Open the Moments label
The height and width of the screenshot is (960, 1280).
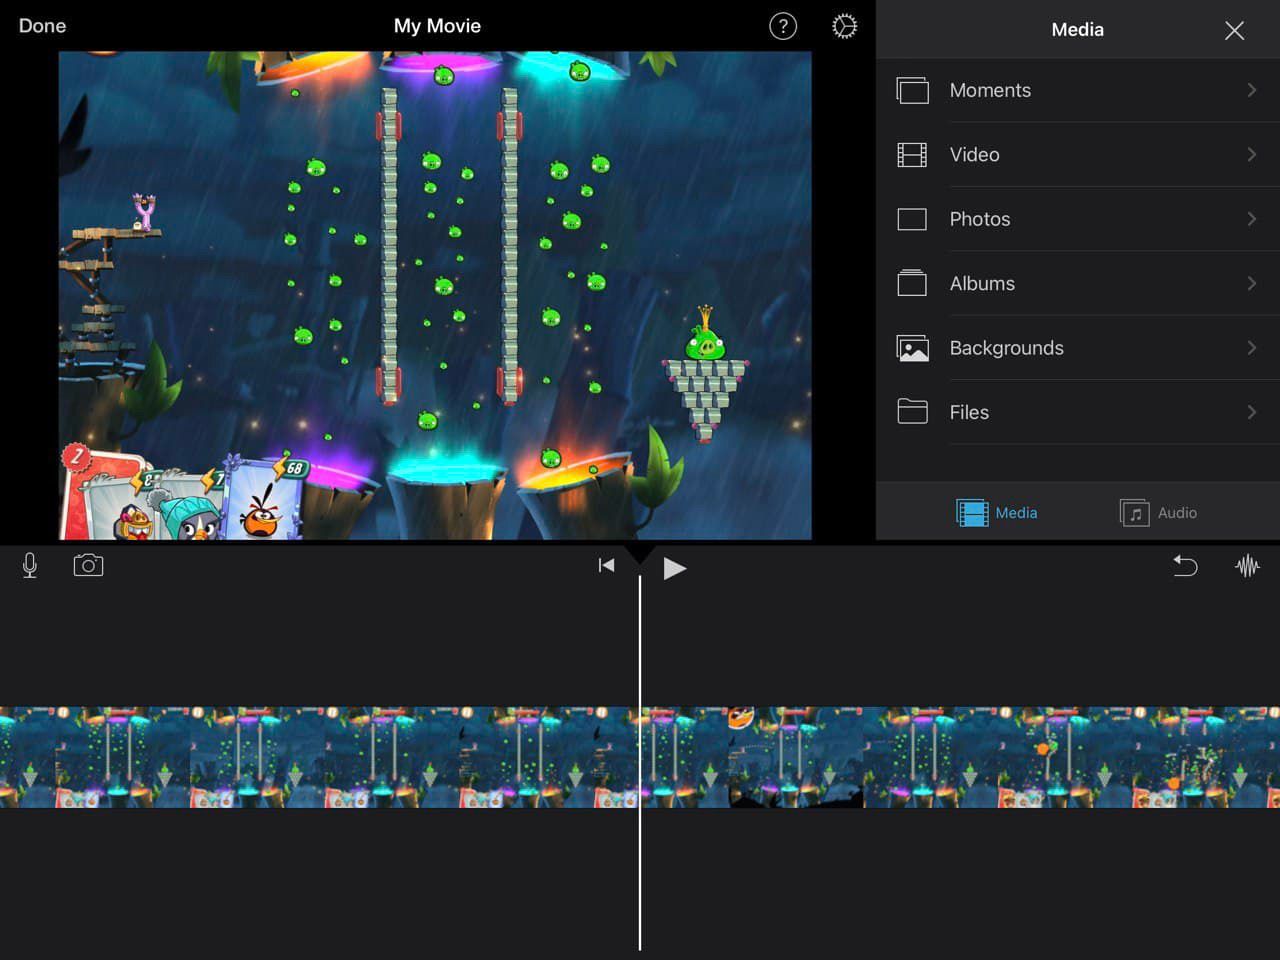(990, 90)
